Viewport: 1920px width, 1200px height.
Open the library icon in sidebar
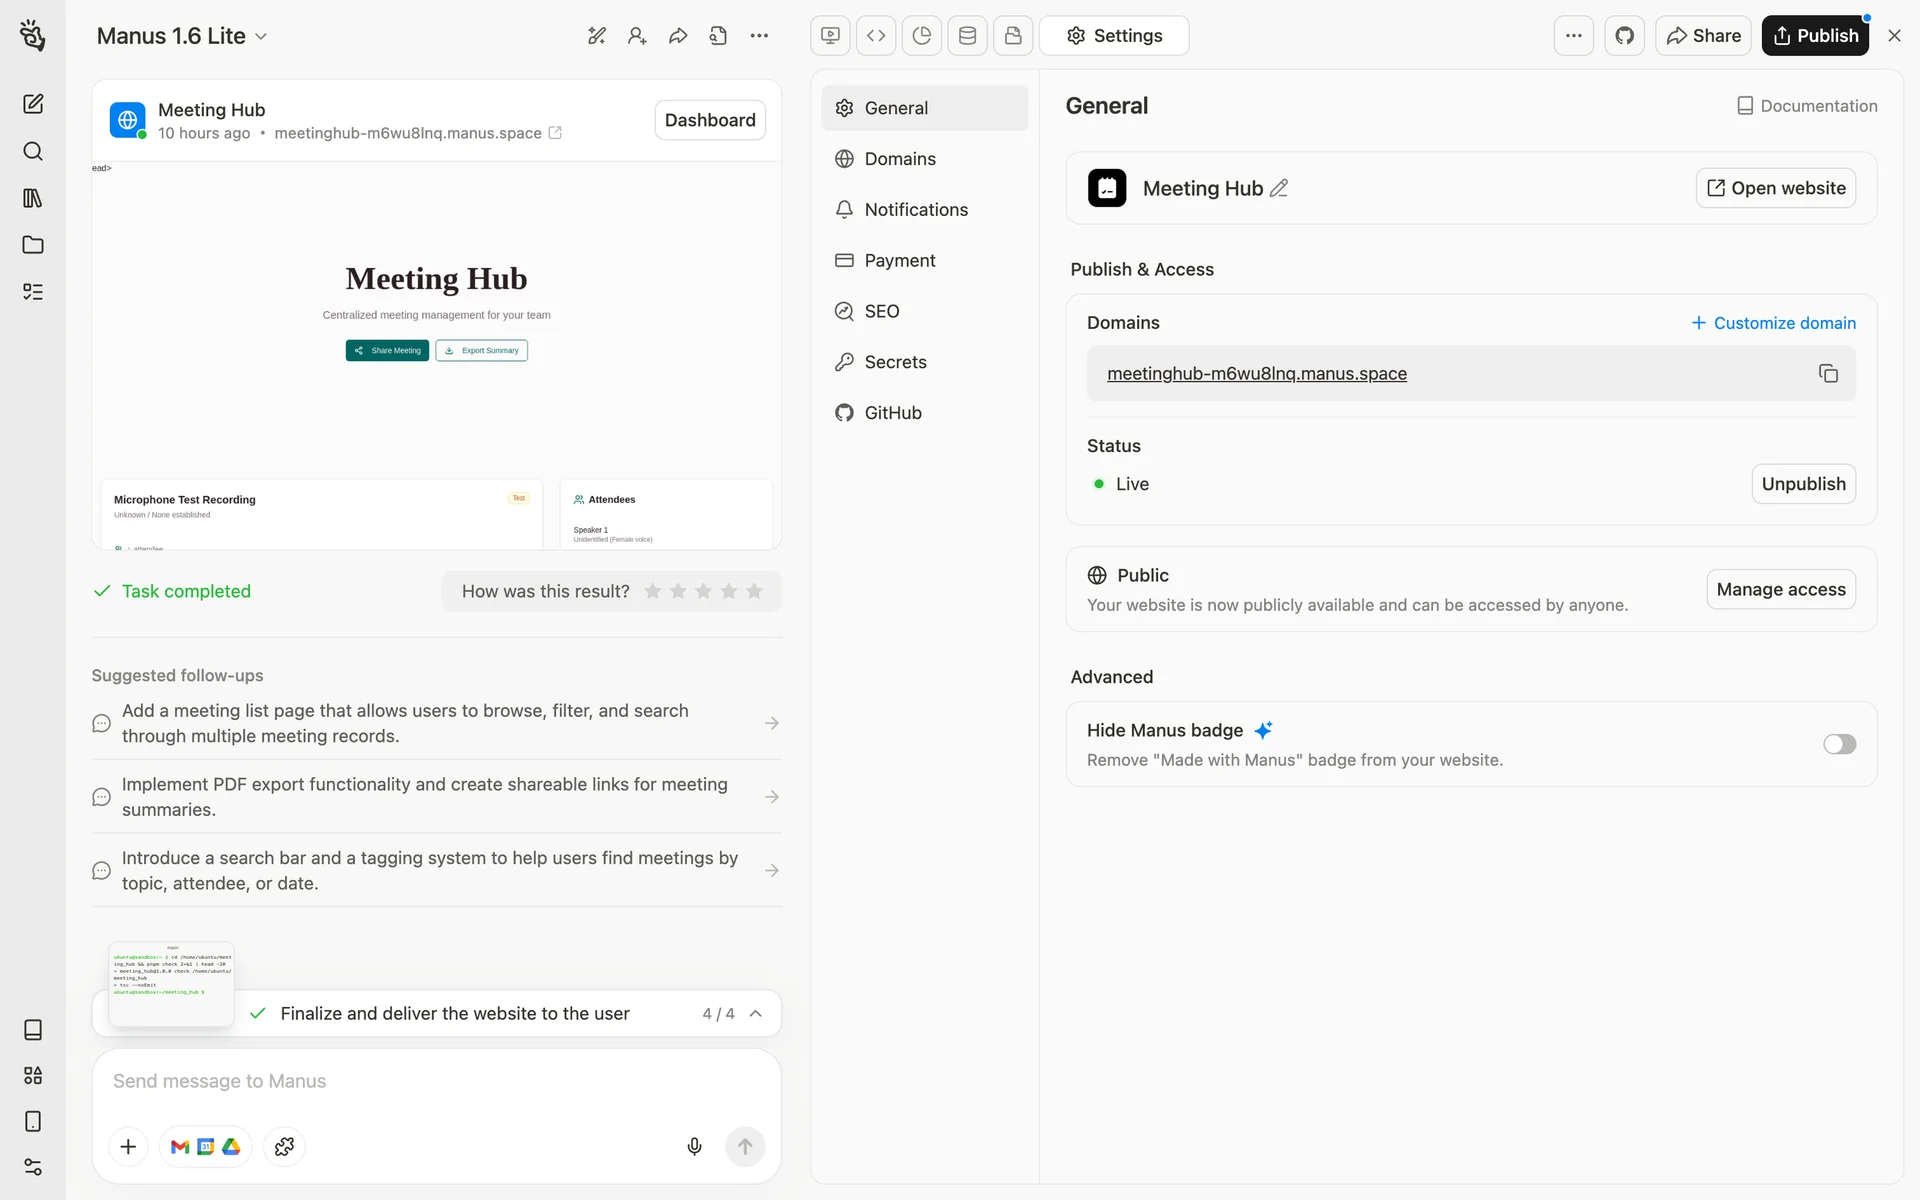pos(33,198)
